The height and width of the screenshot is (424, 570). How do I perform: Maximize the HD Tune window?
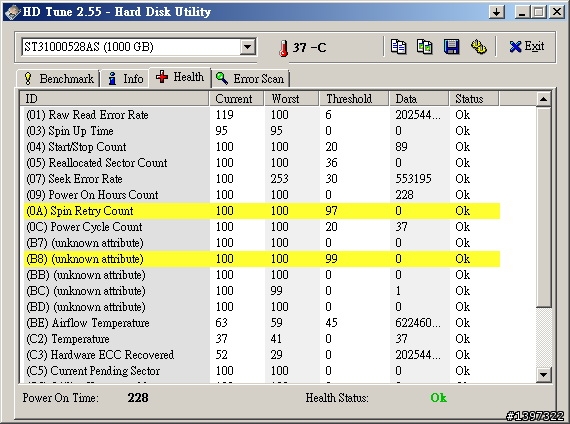pos(539,12)
